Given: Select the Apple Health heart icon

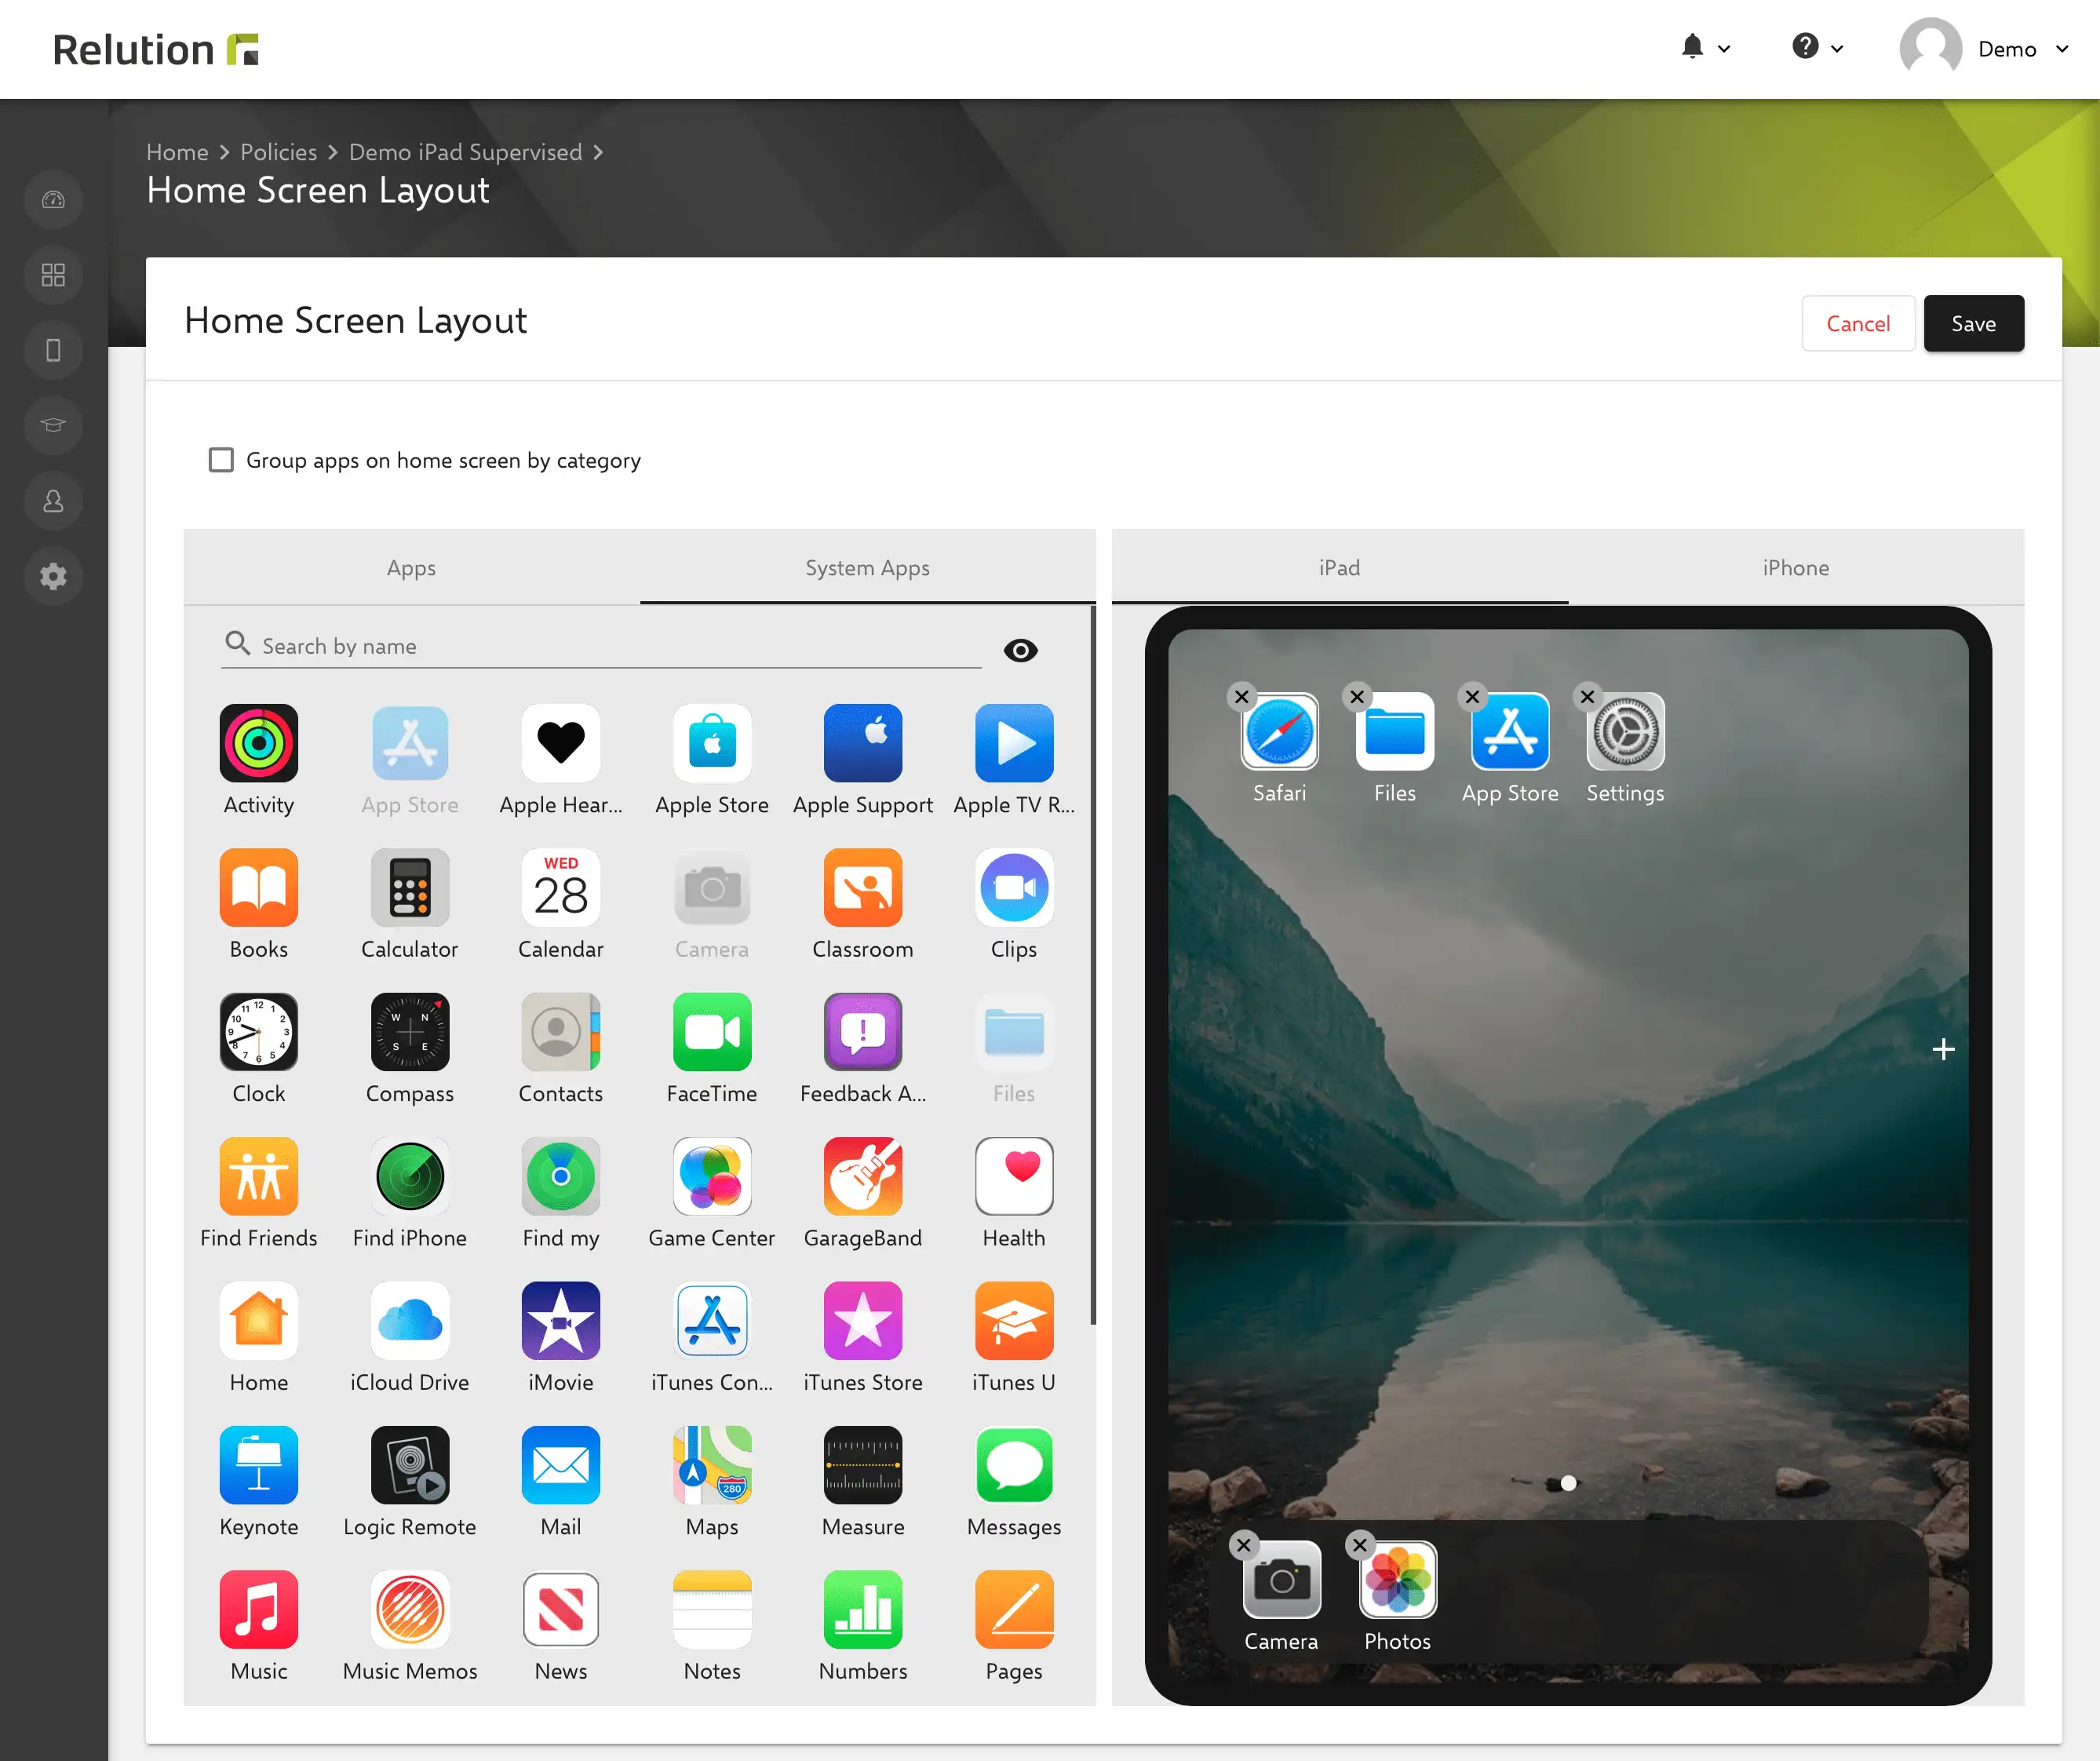Looking at the screenshot, I should pyautogui.click(x=560, y=743).
